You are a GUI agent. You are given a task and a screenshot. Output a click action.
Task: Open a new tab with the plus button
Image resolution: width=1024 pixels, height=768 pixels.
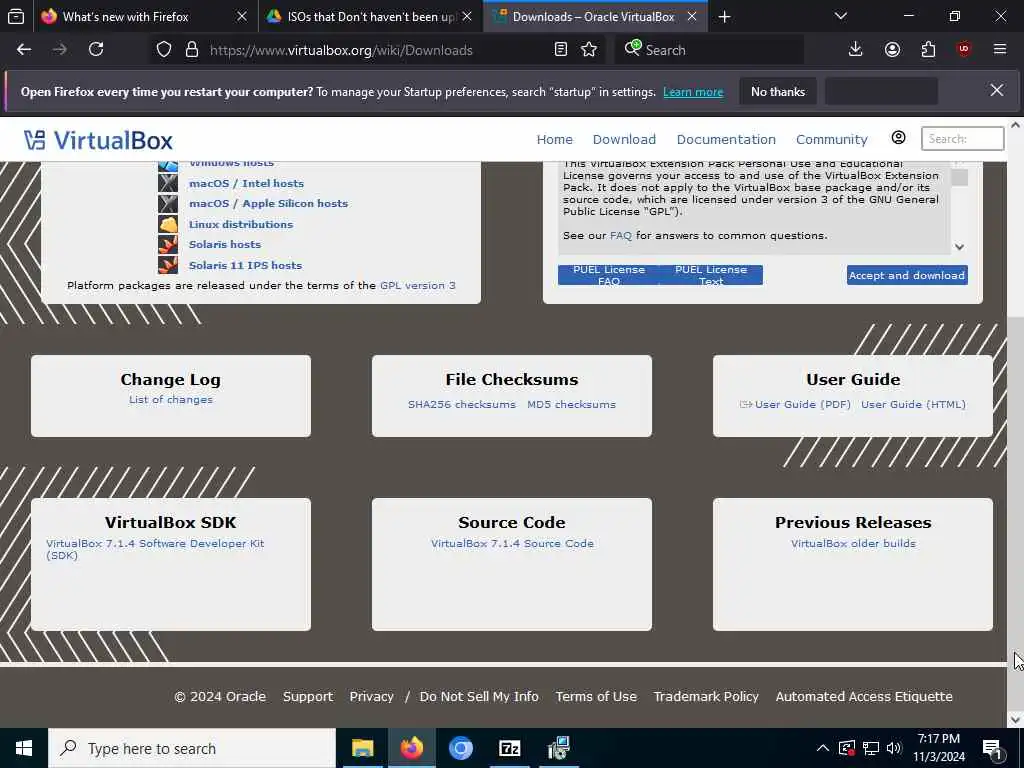724,17
